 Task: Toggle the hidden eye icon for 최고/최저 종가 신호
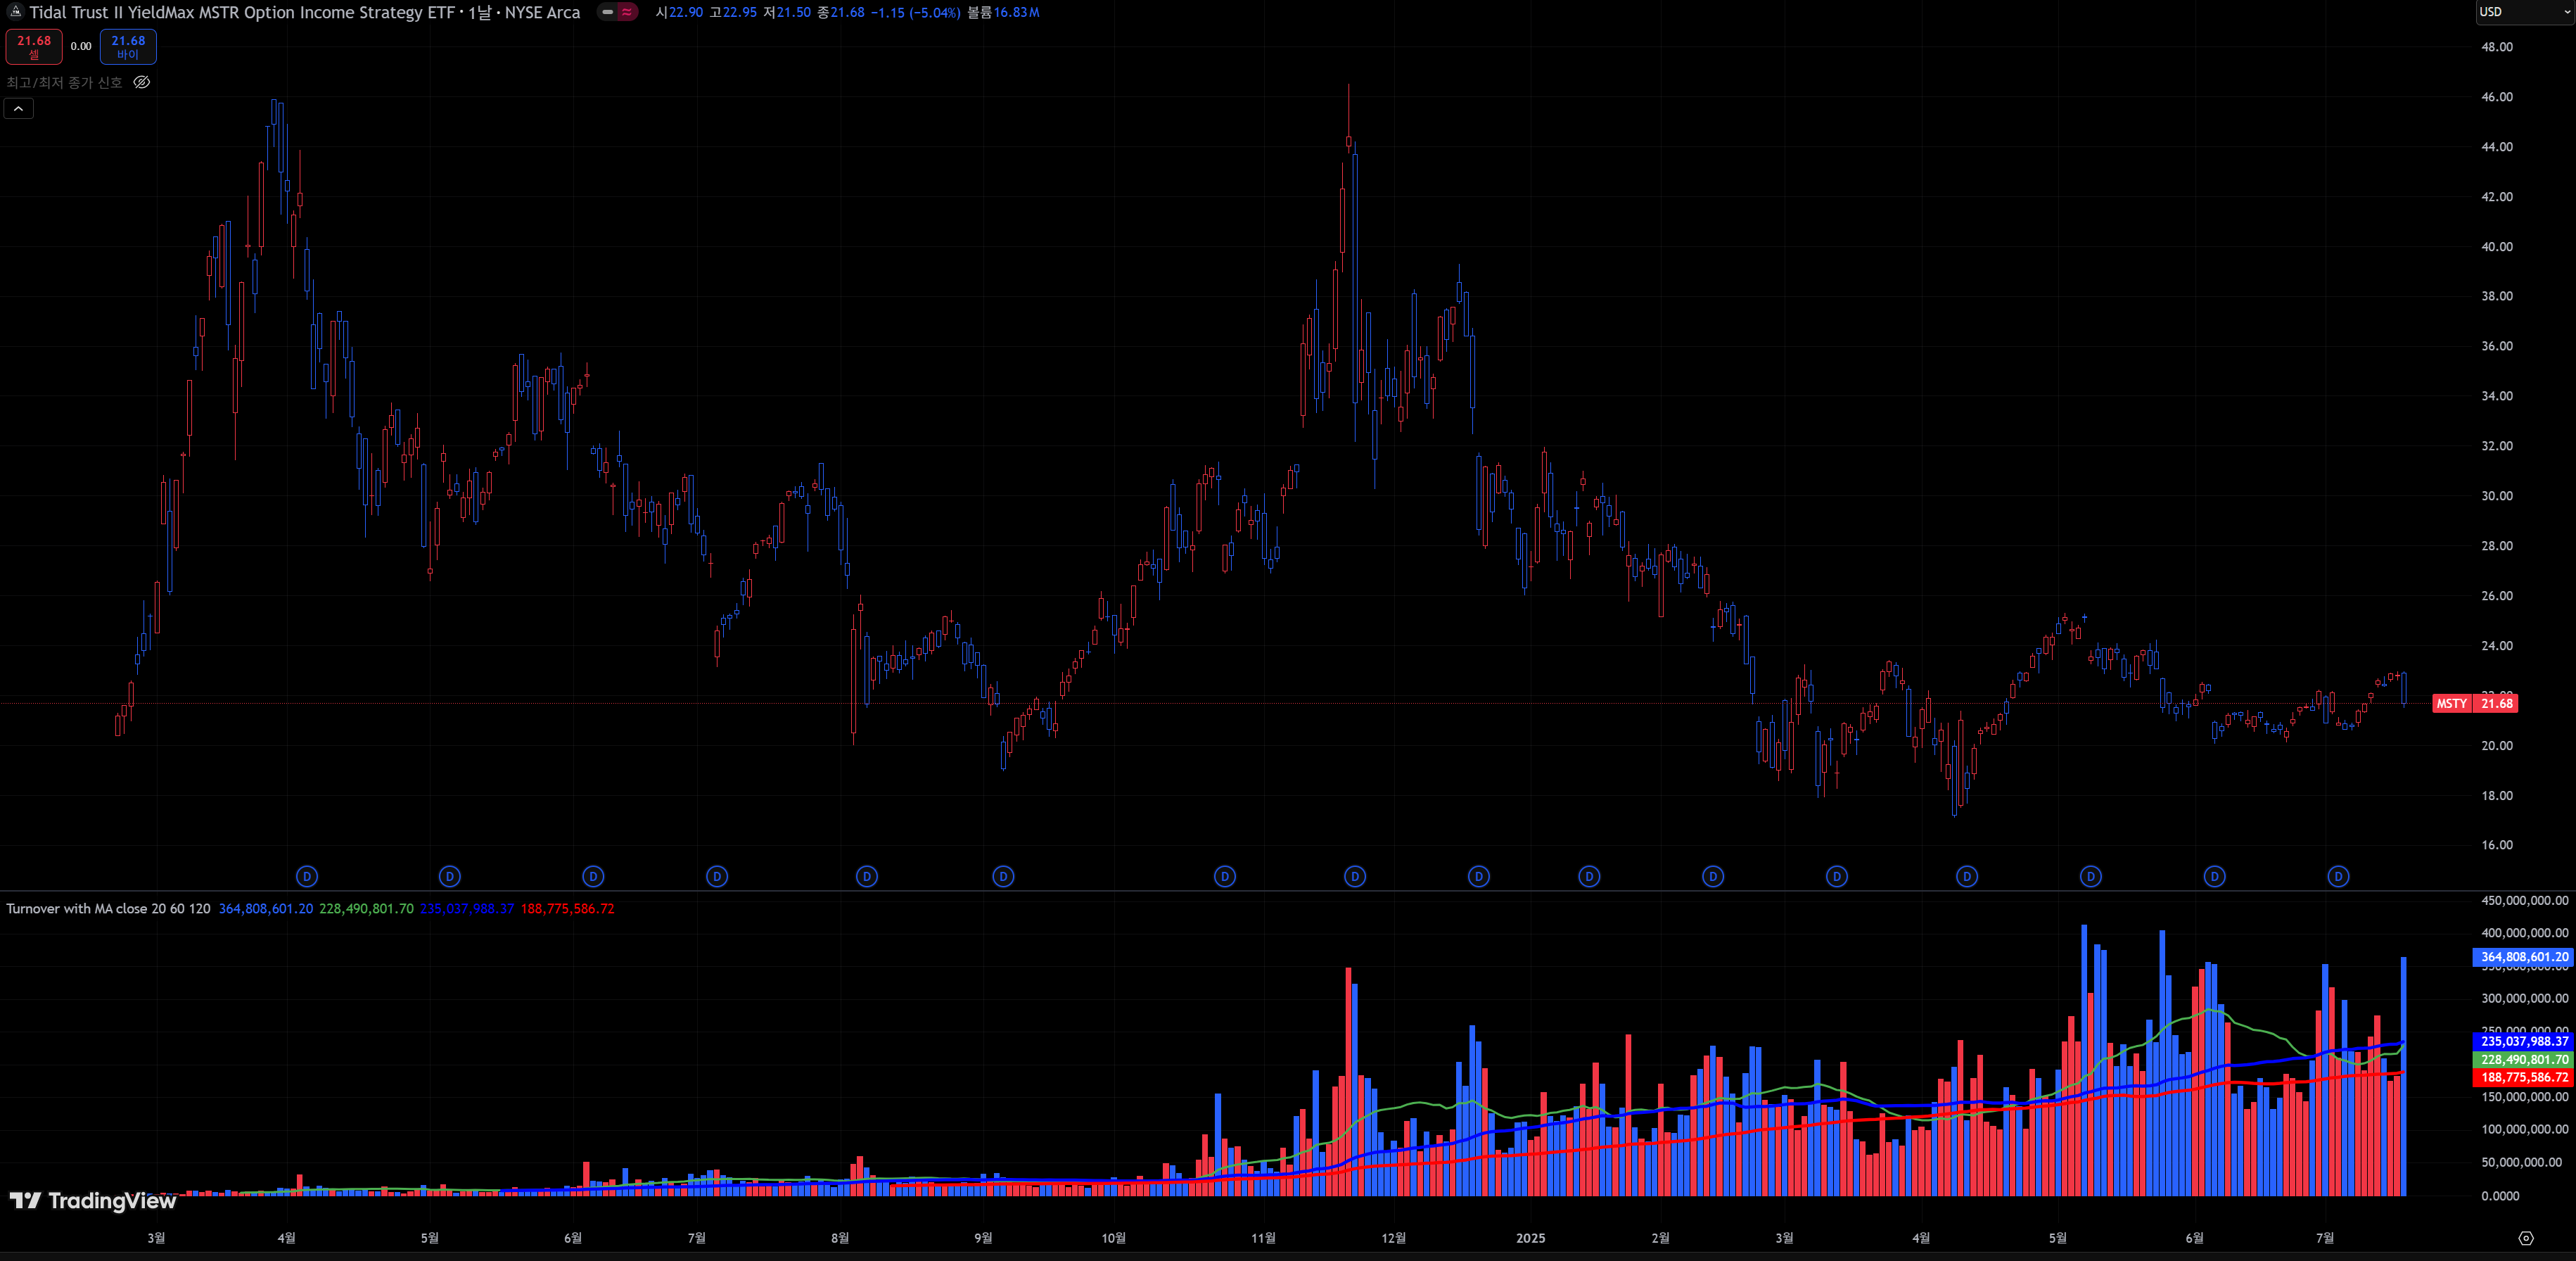click(142, 82)
